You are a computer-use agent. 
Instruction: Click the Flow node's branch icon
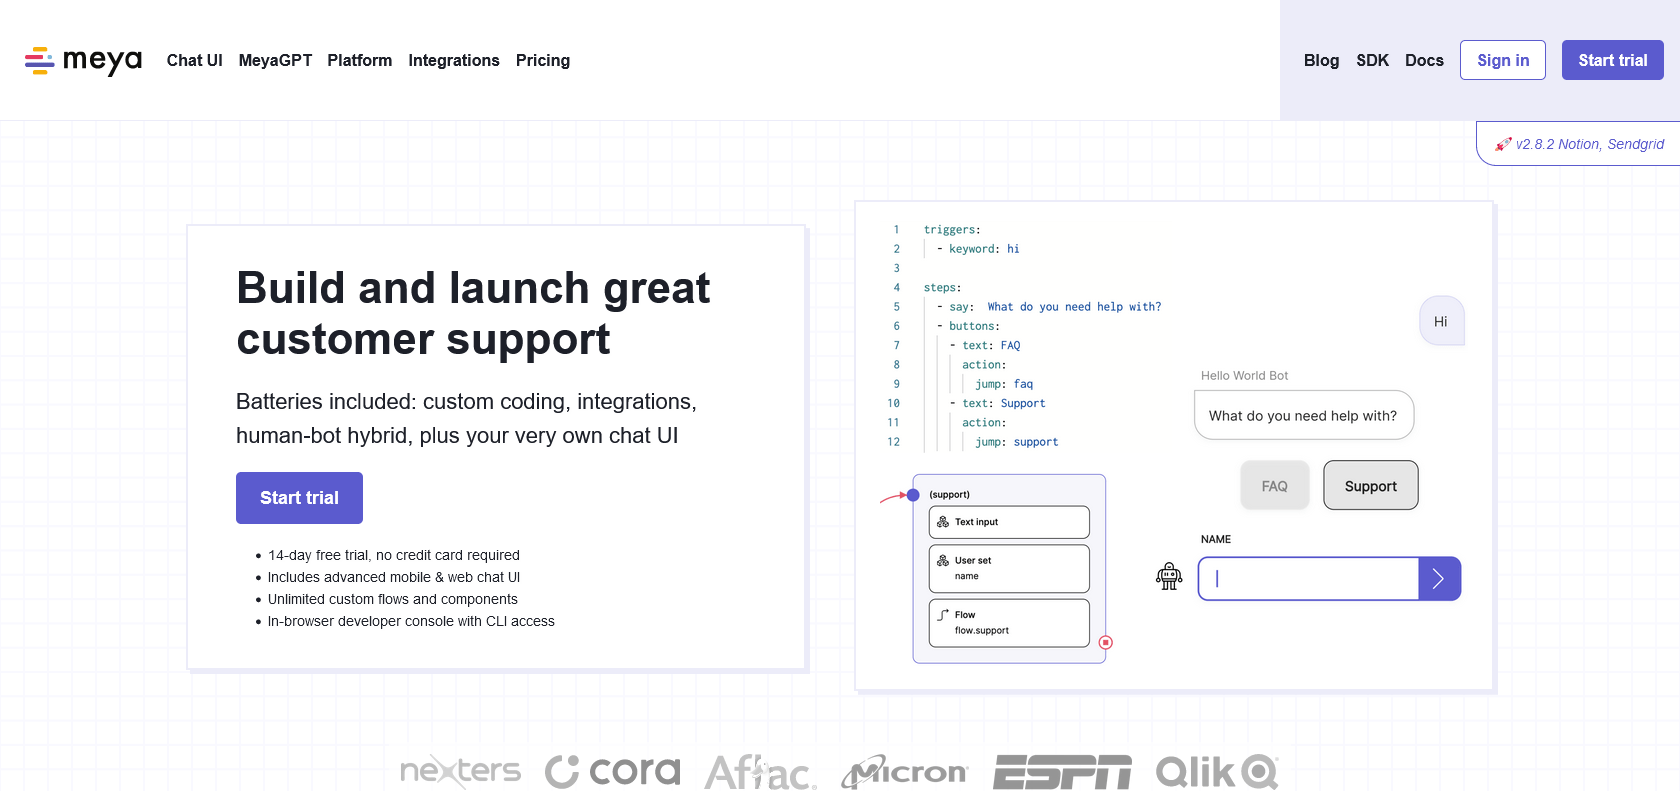pyautogui.click(x=943, y=615)
